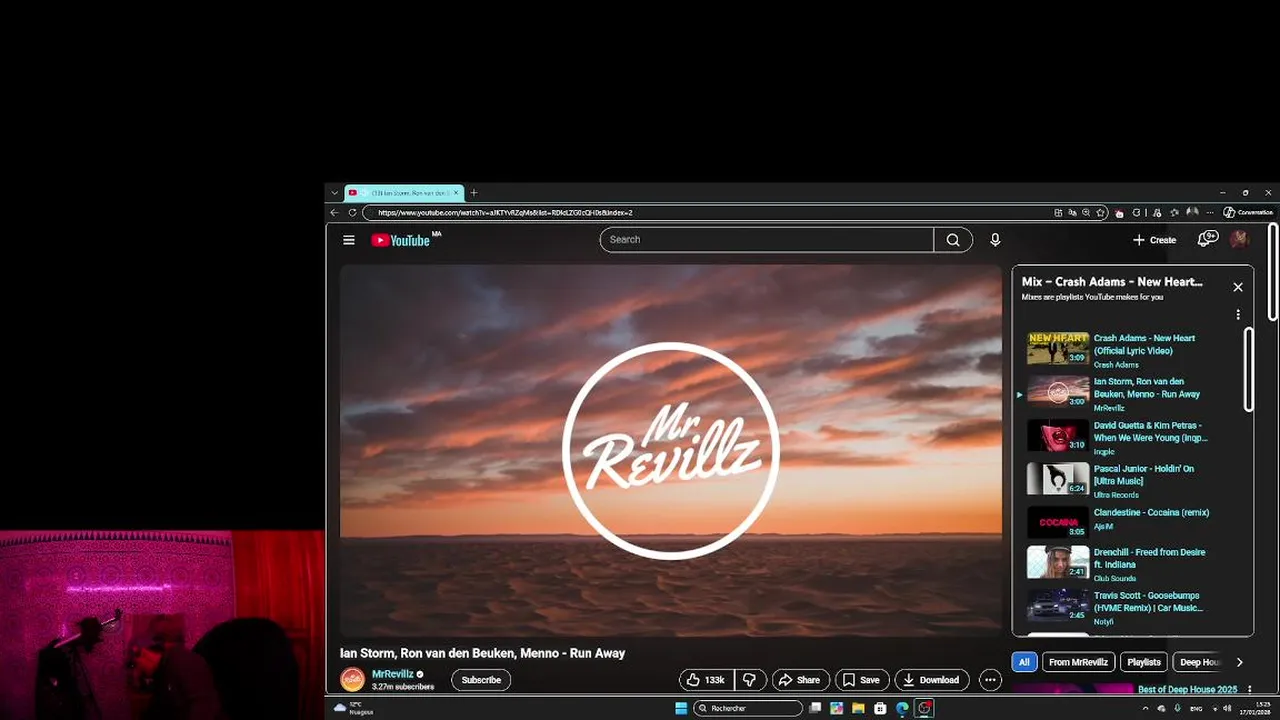Open Task View from taskbar

pyautogui.click(x=816, y=708)
